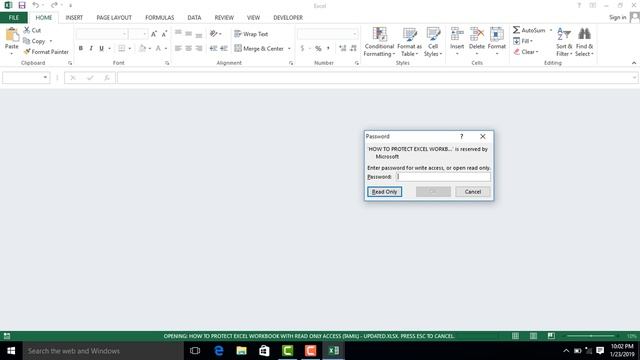Collapse the ribbon with the chevron
Viewport: 640px width, 360px height.
tap(634, 63)
